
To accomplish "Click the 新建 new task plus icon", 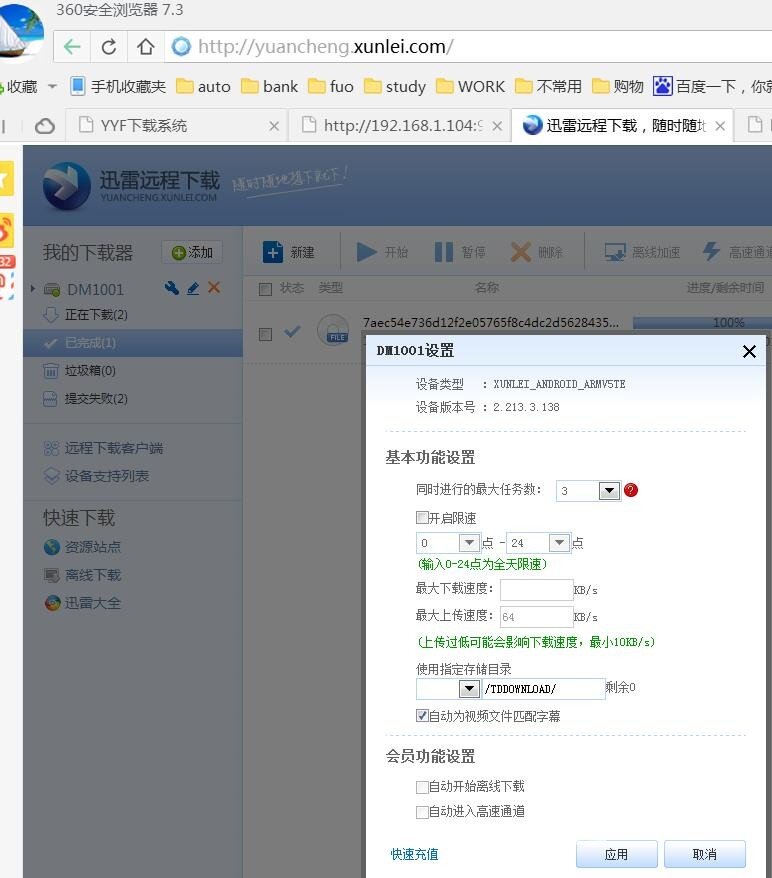I will [273, 253].
